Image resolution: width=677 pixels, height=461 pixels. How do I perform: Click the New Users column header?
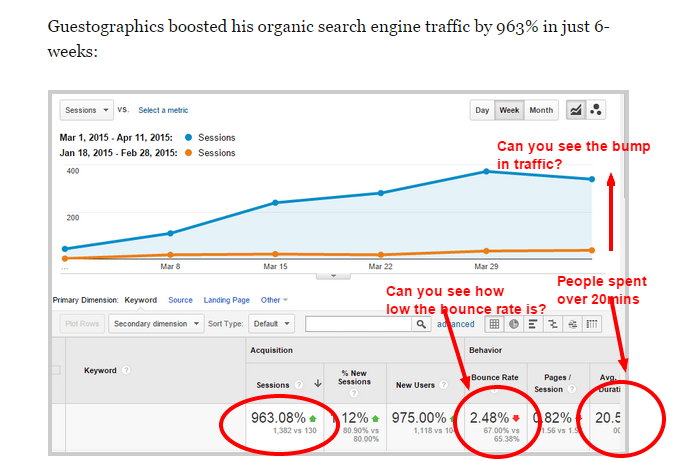[415, 385]
